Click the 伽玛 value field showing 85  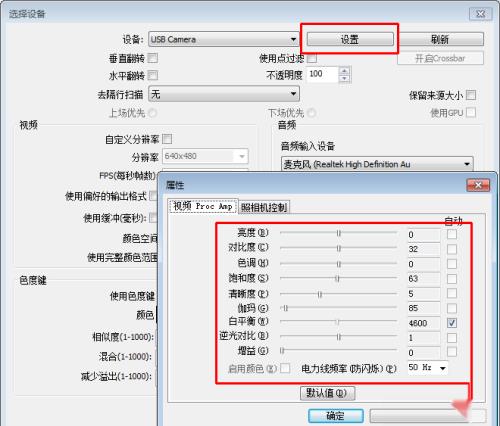pyautogui.click(x=424, y=308)
